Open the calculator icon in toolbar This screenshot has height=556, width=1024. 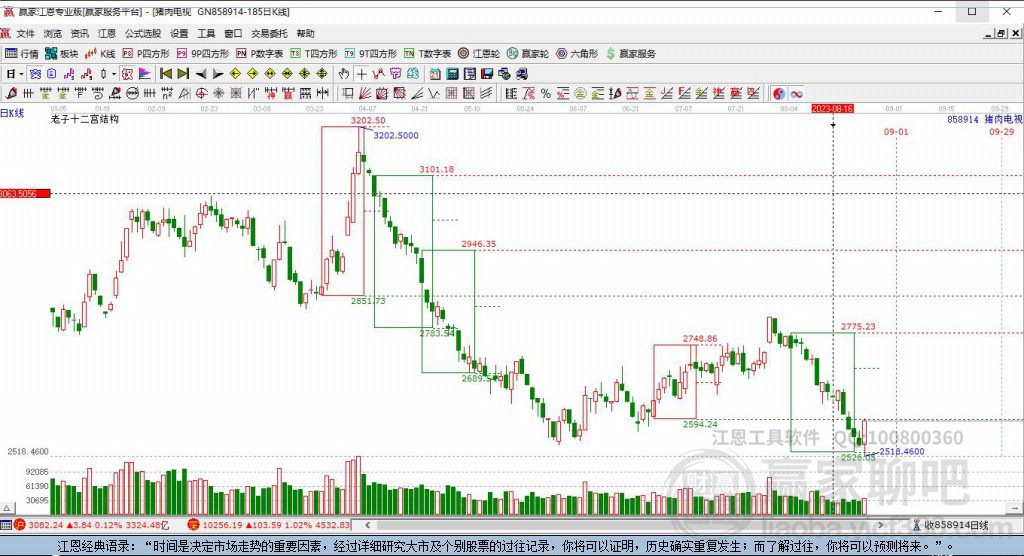pos(452,74)
